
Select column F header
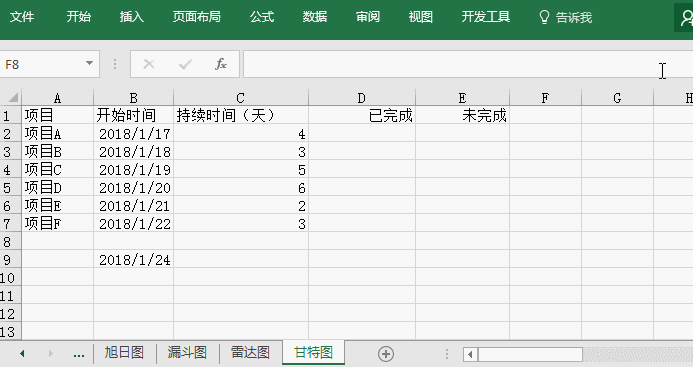coord(545,98)
